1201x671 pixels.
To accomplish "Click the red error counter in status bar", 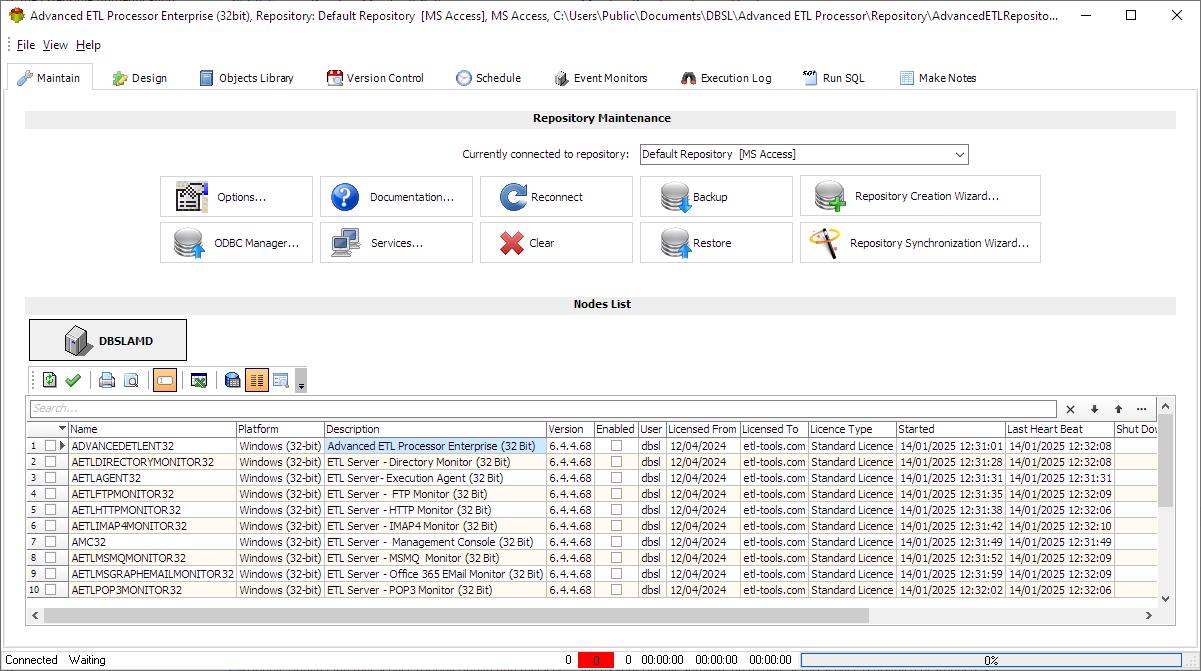I will point(595,660).
